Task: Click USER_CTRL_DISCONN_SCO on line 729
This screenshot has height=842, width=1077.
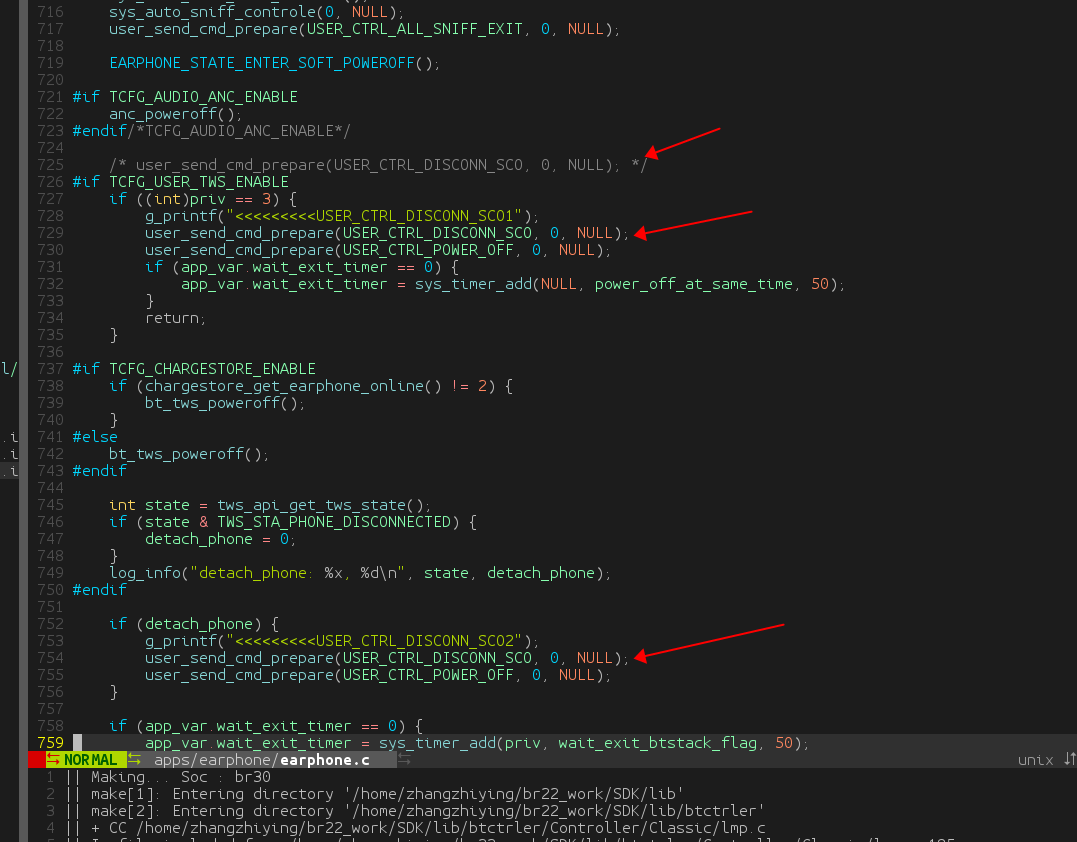Action: click(437, 233)
